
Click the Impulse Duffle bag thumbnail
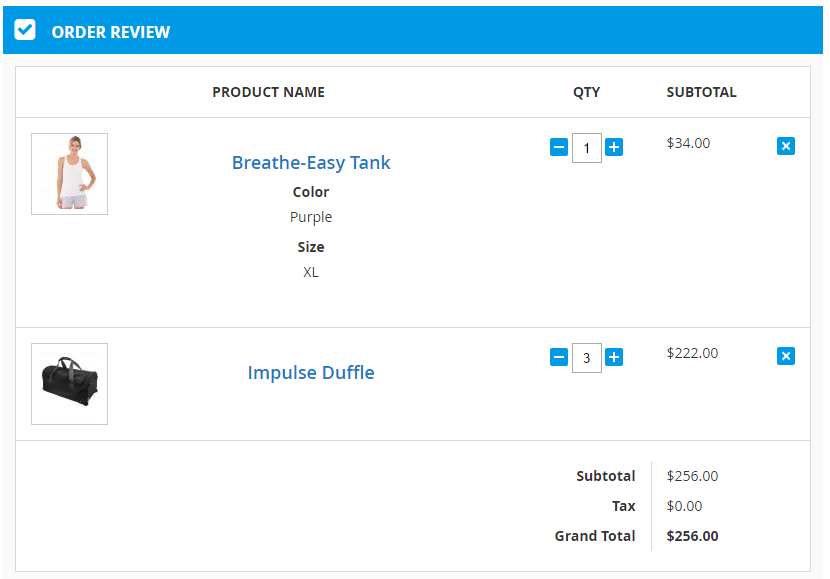pyautogui.click(x=70, y=384)
